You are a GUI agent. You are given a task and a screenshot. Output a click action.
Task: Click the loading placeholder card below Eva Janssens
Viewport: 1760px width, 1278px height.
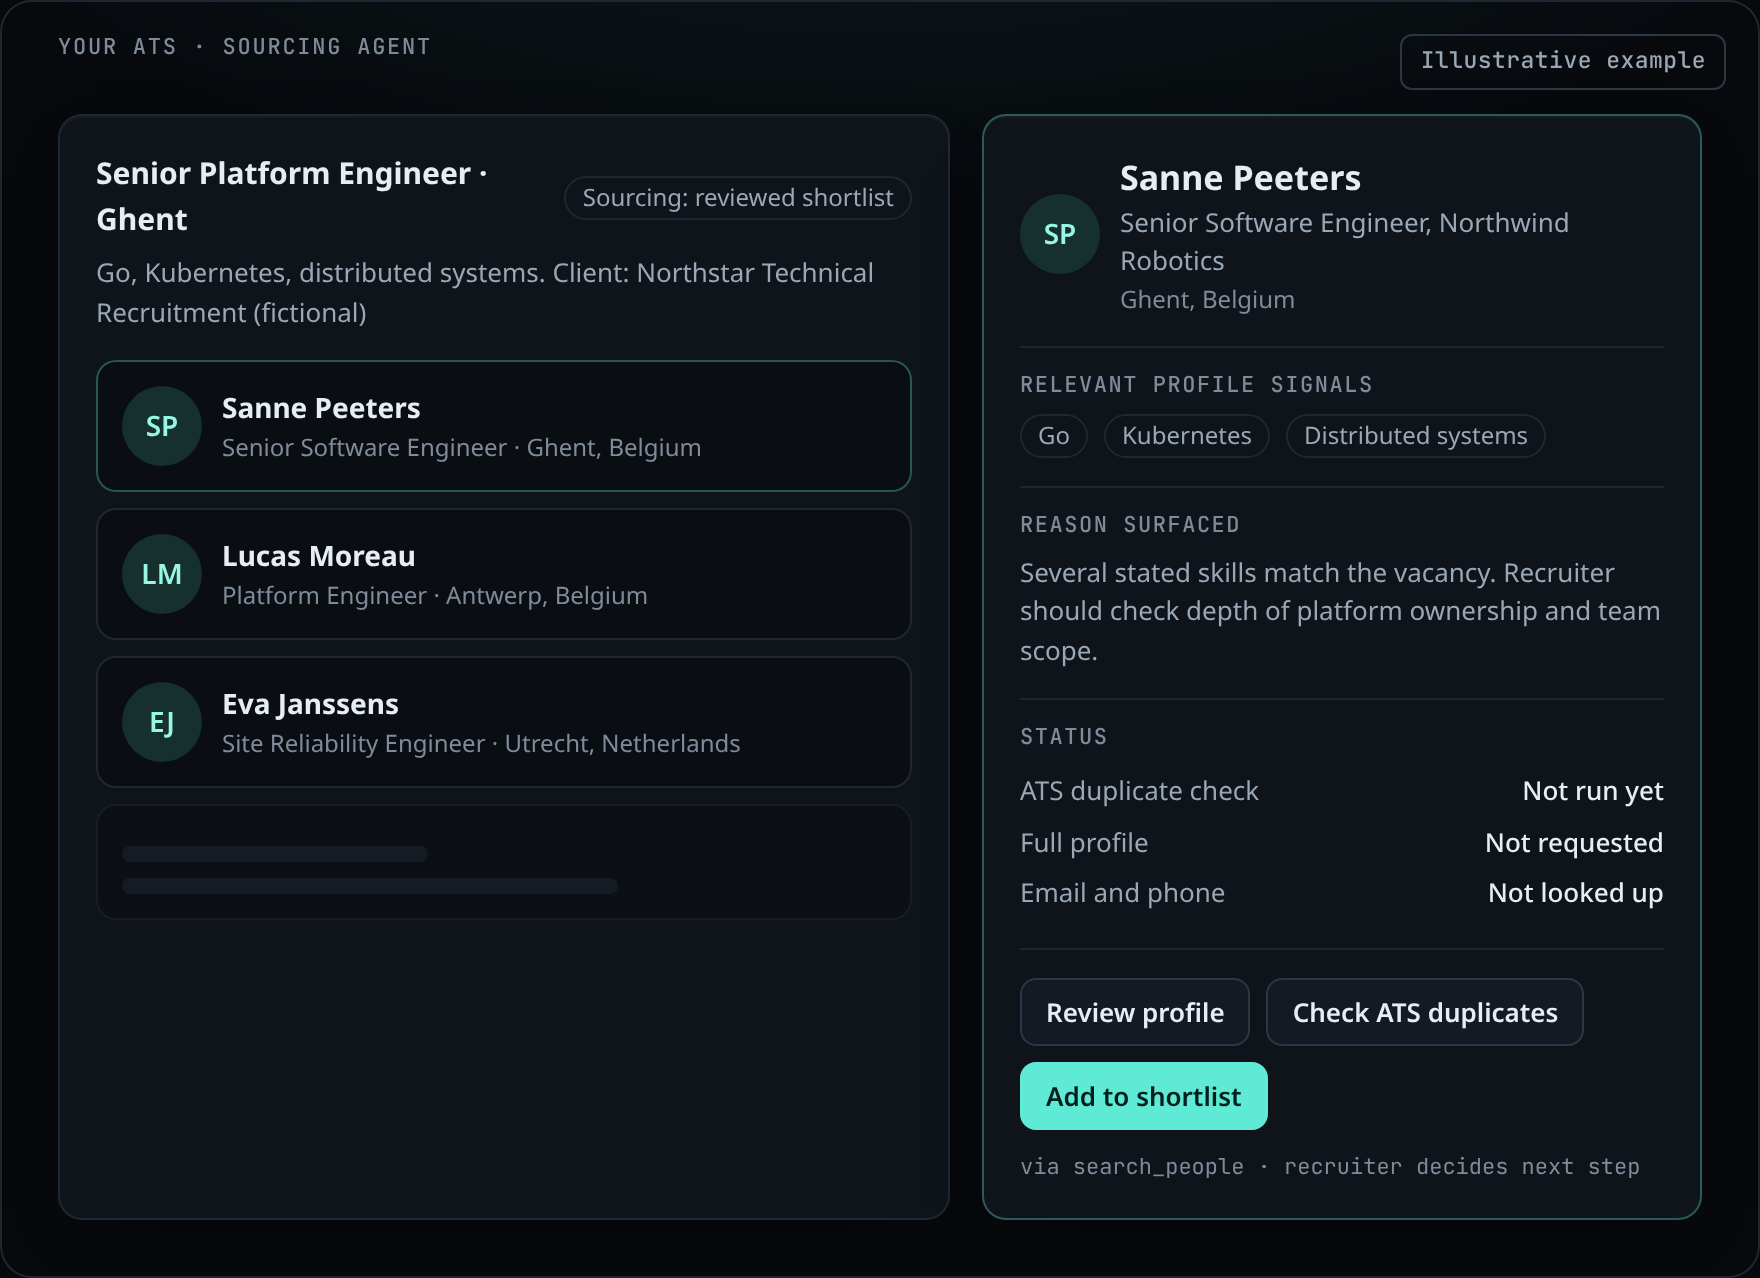pos(504,862)
